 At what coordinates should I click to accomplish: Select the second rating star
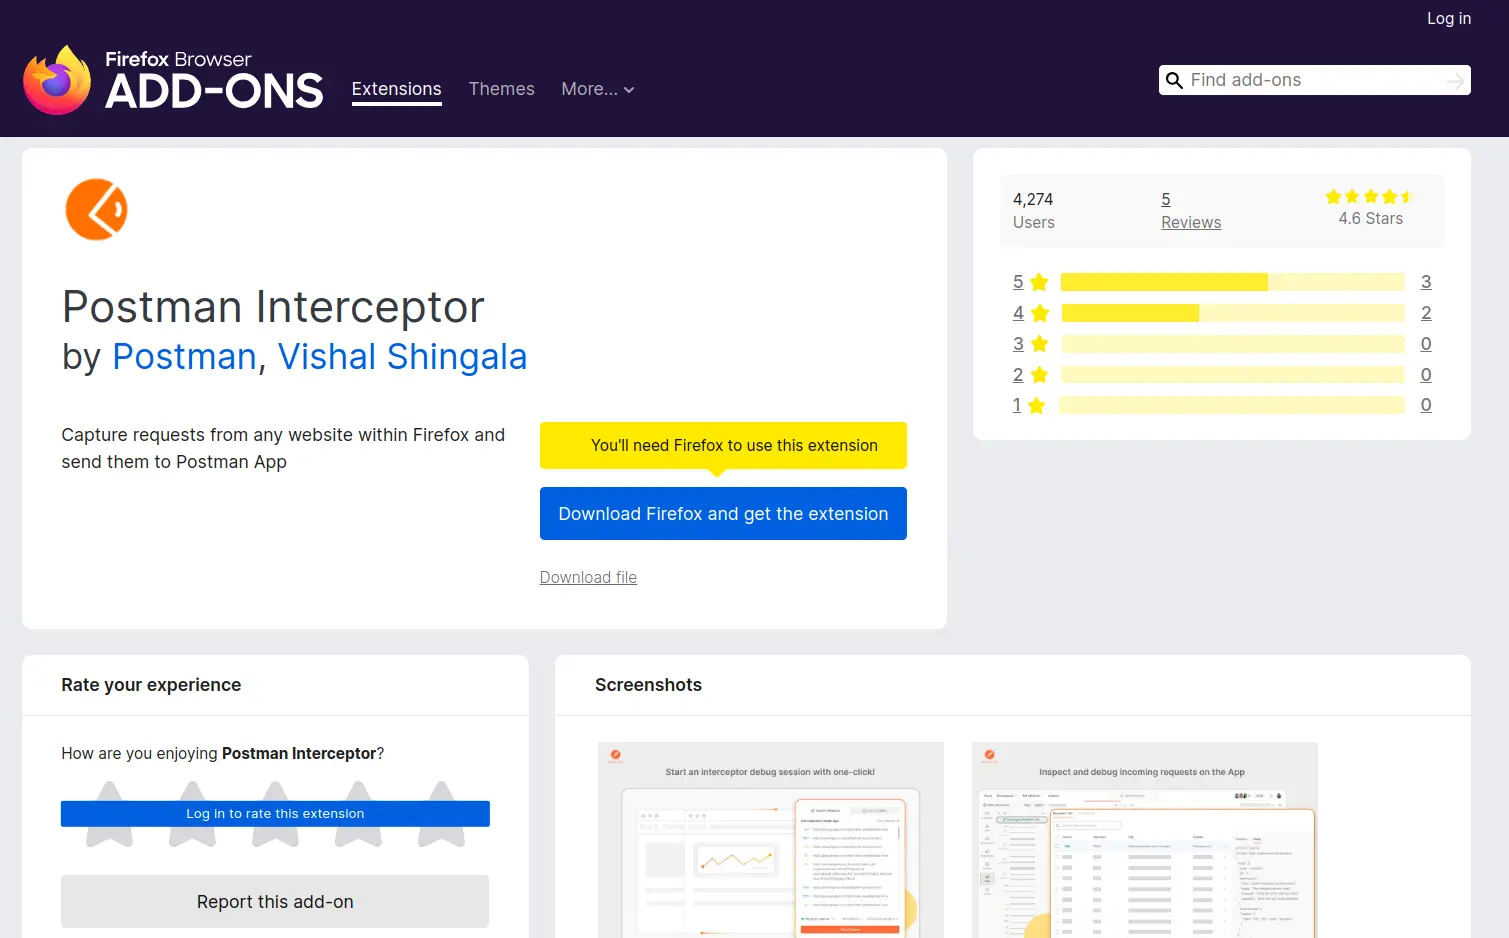pos(193,814)
